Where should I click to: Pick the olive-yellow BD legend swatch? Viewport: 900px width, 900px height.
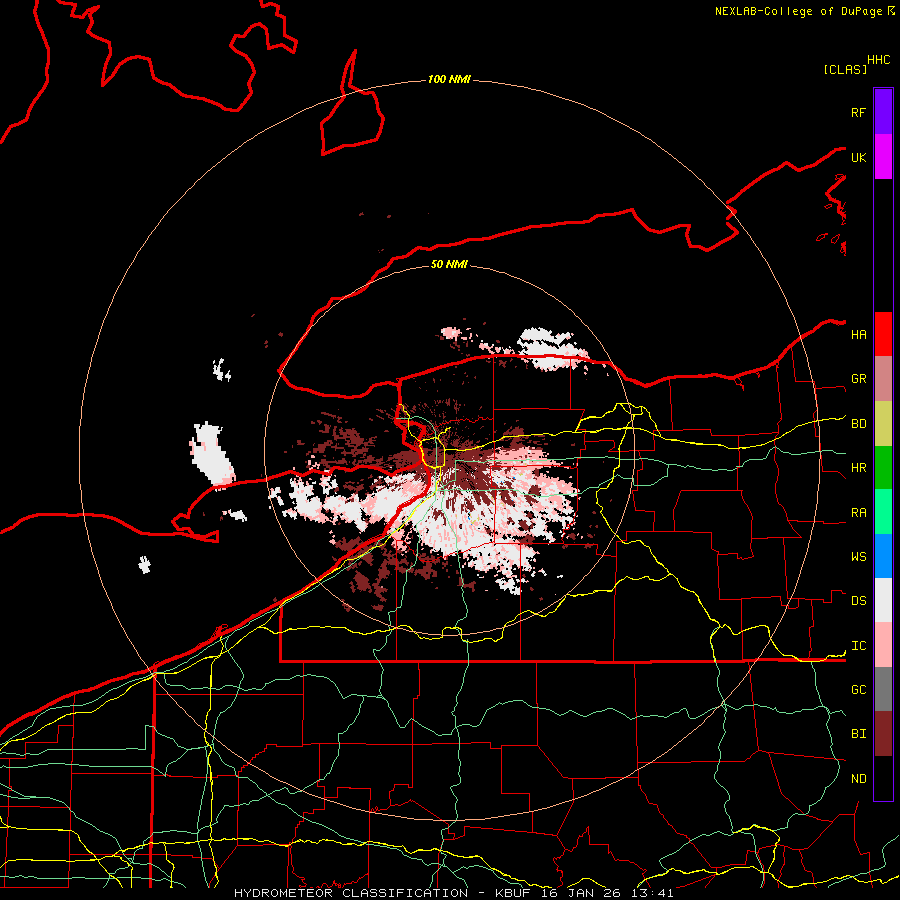tap(883, 424)
